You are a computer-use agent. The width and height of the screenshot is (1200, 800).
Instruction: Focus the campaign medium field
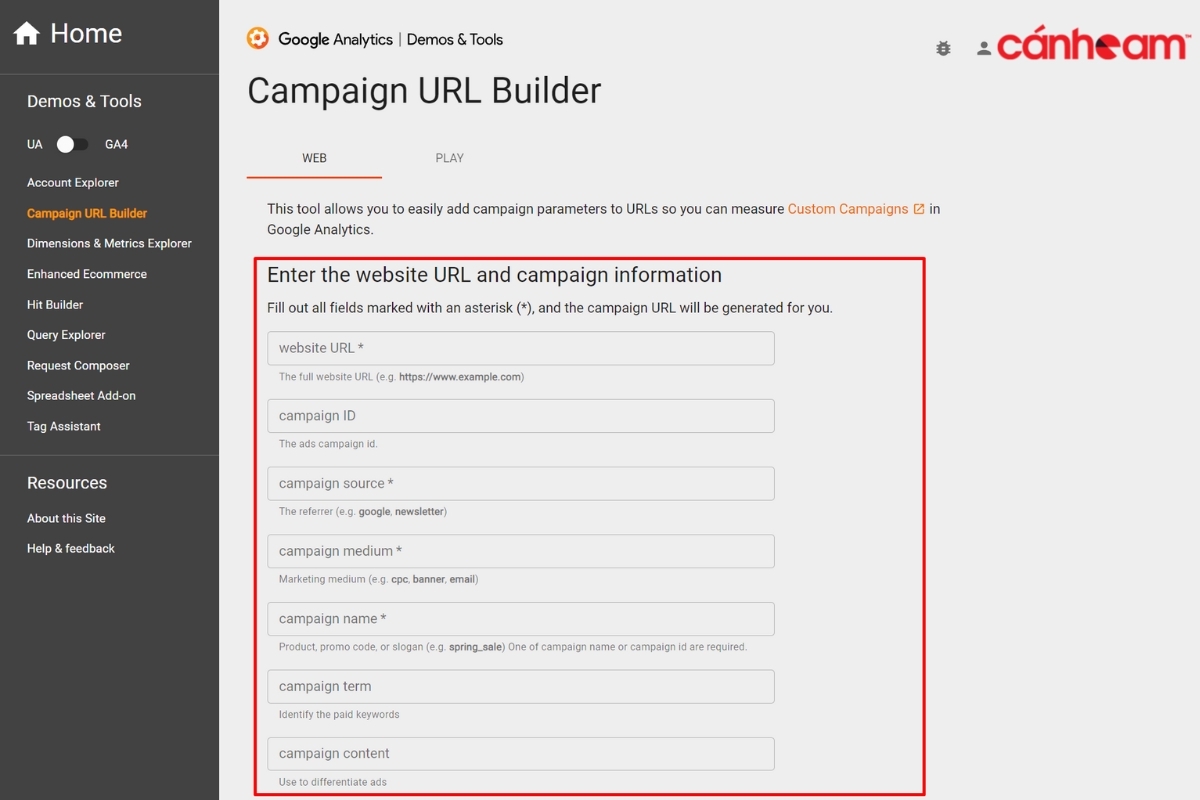click(521, 551)
